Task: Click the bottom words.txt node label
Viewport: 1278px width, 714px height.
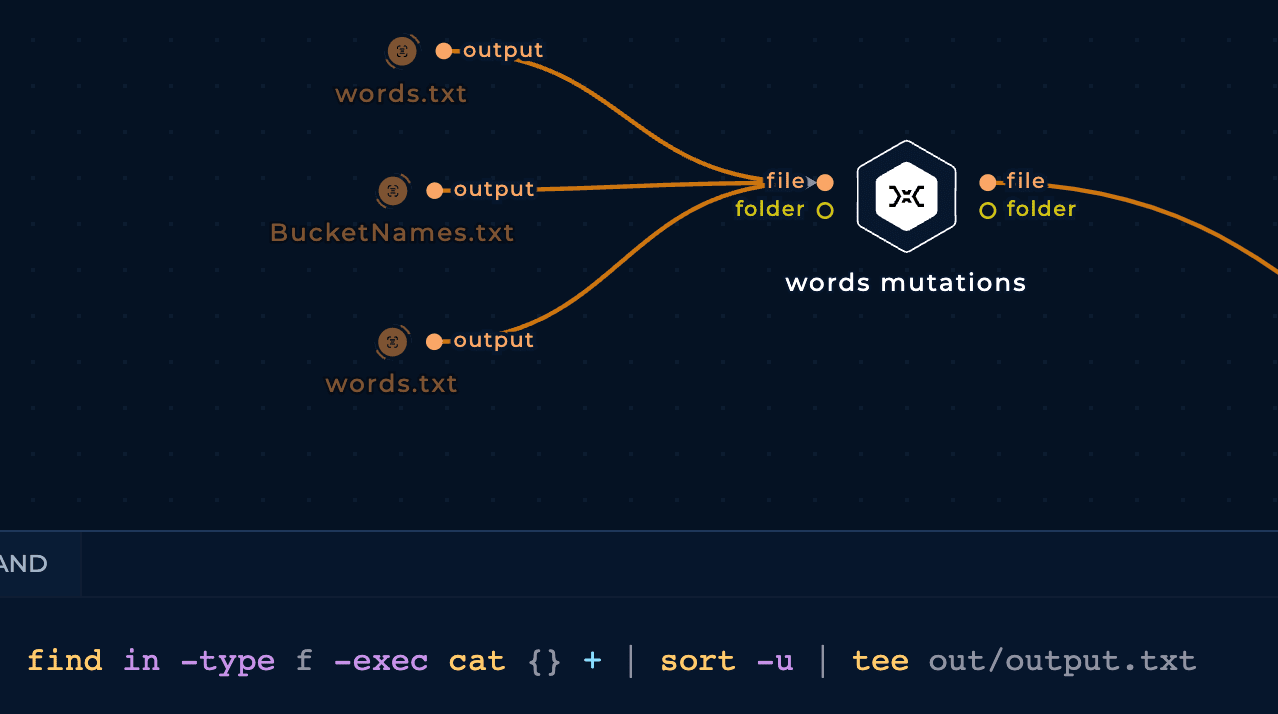Action: (x=392, y=384)
